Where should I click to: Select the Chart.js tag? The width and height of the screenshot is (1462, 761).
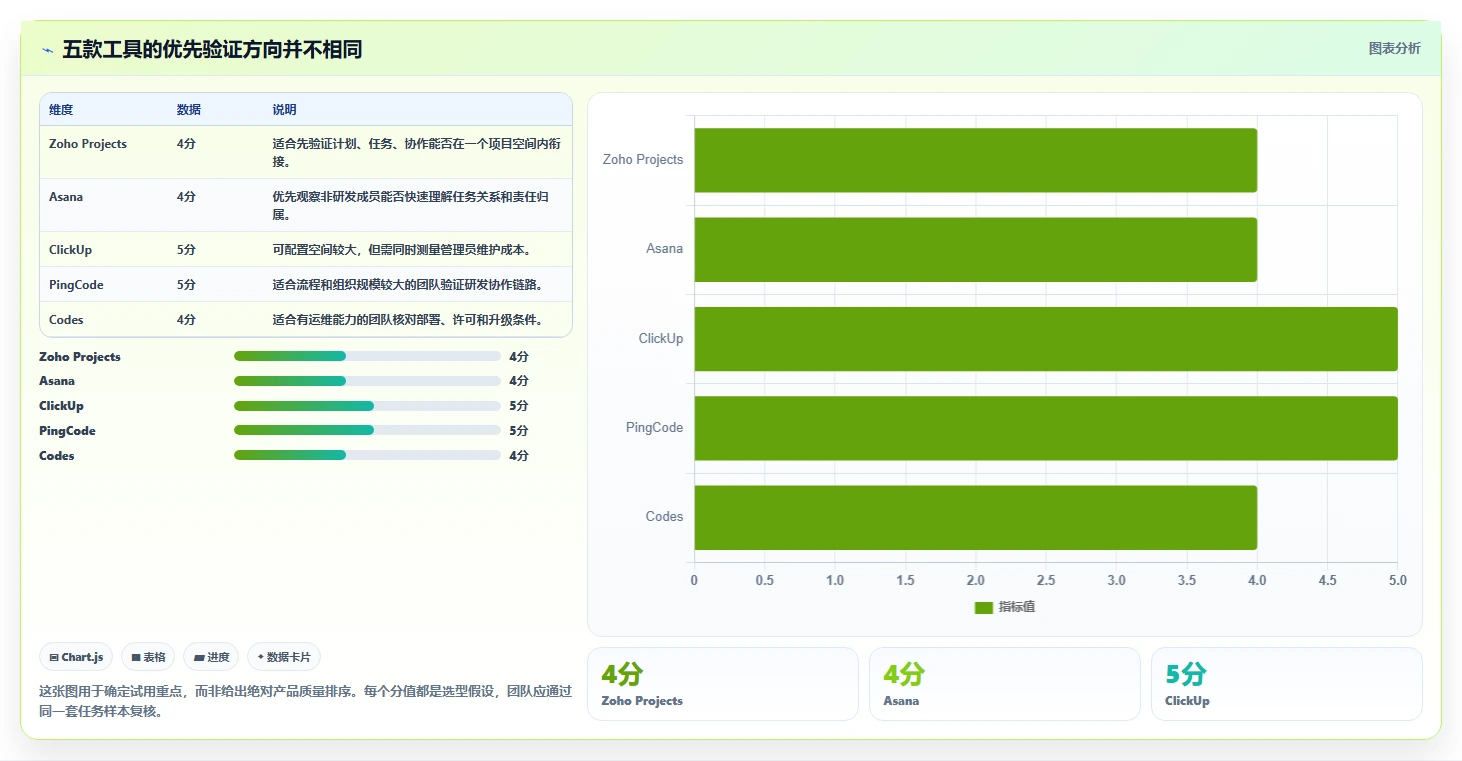coord(77,657)
